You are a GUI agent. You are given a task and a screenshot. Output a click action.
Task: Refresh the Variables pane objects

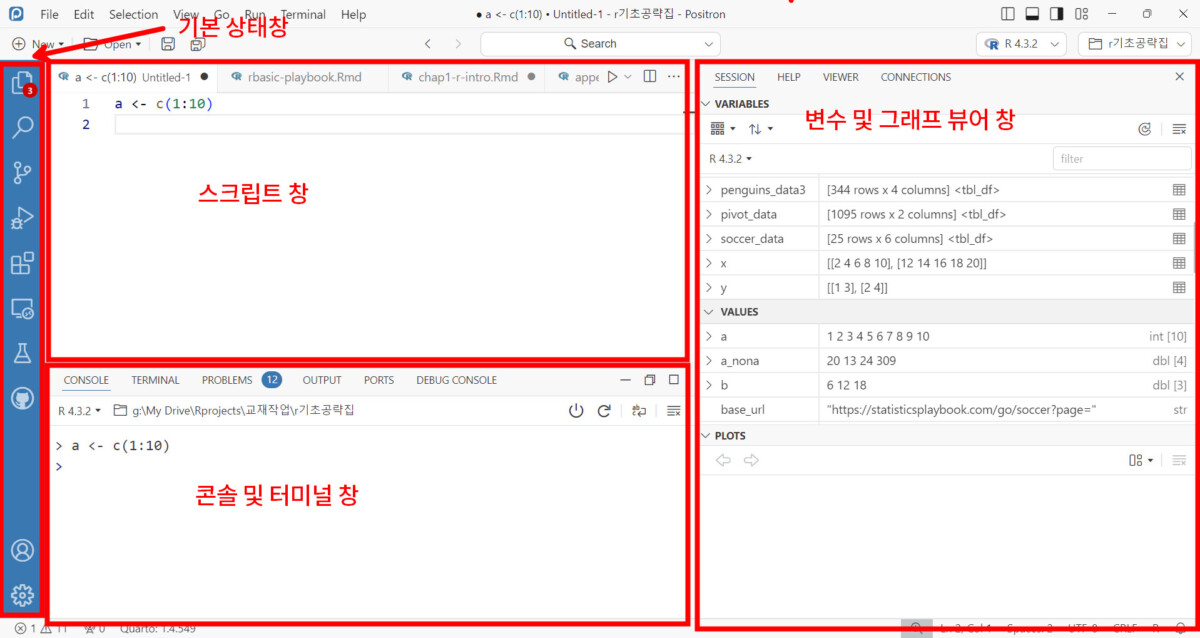(1145, 129)
